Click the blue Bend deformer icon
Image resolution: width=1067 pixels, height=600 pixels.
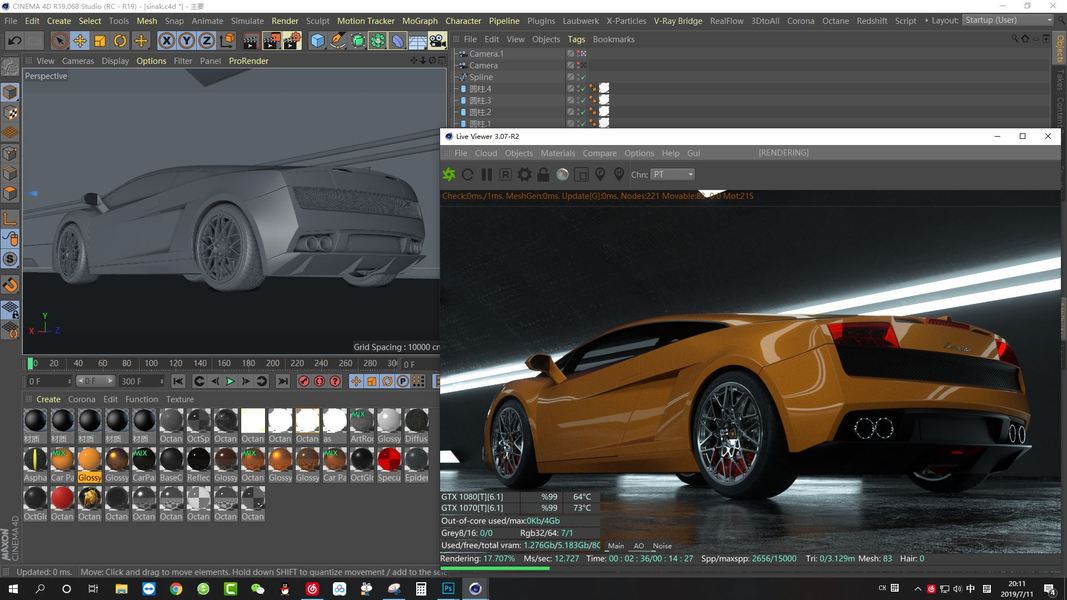tap(397, 41)
